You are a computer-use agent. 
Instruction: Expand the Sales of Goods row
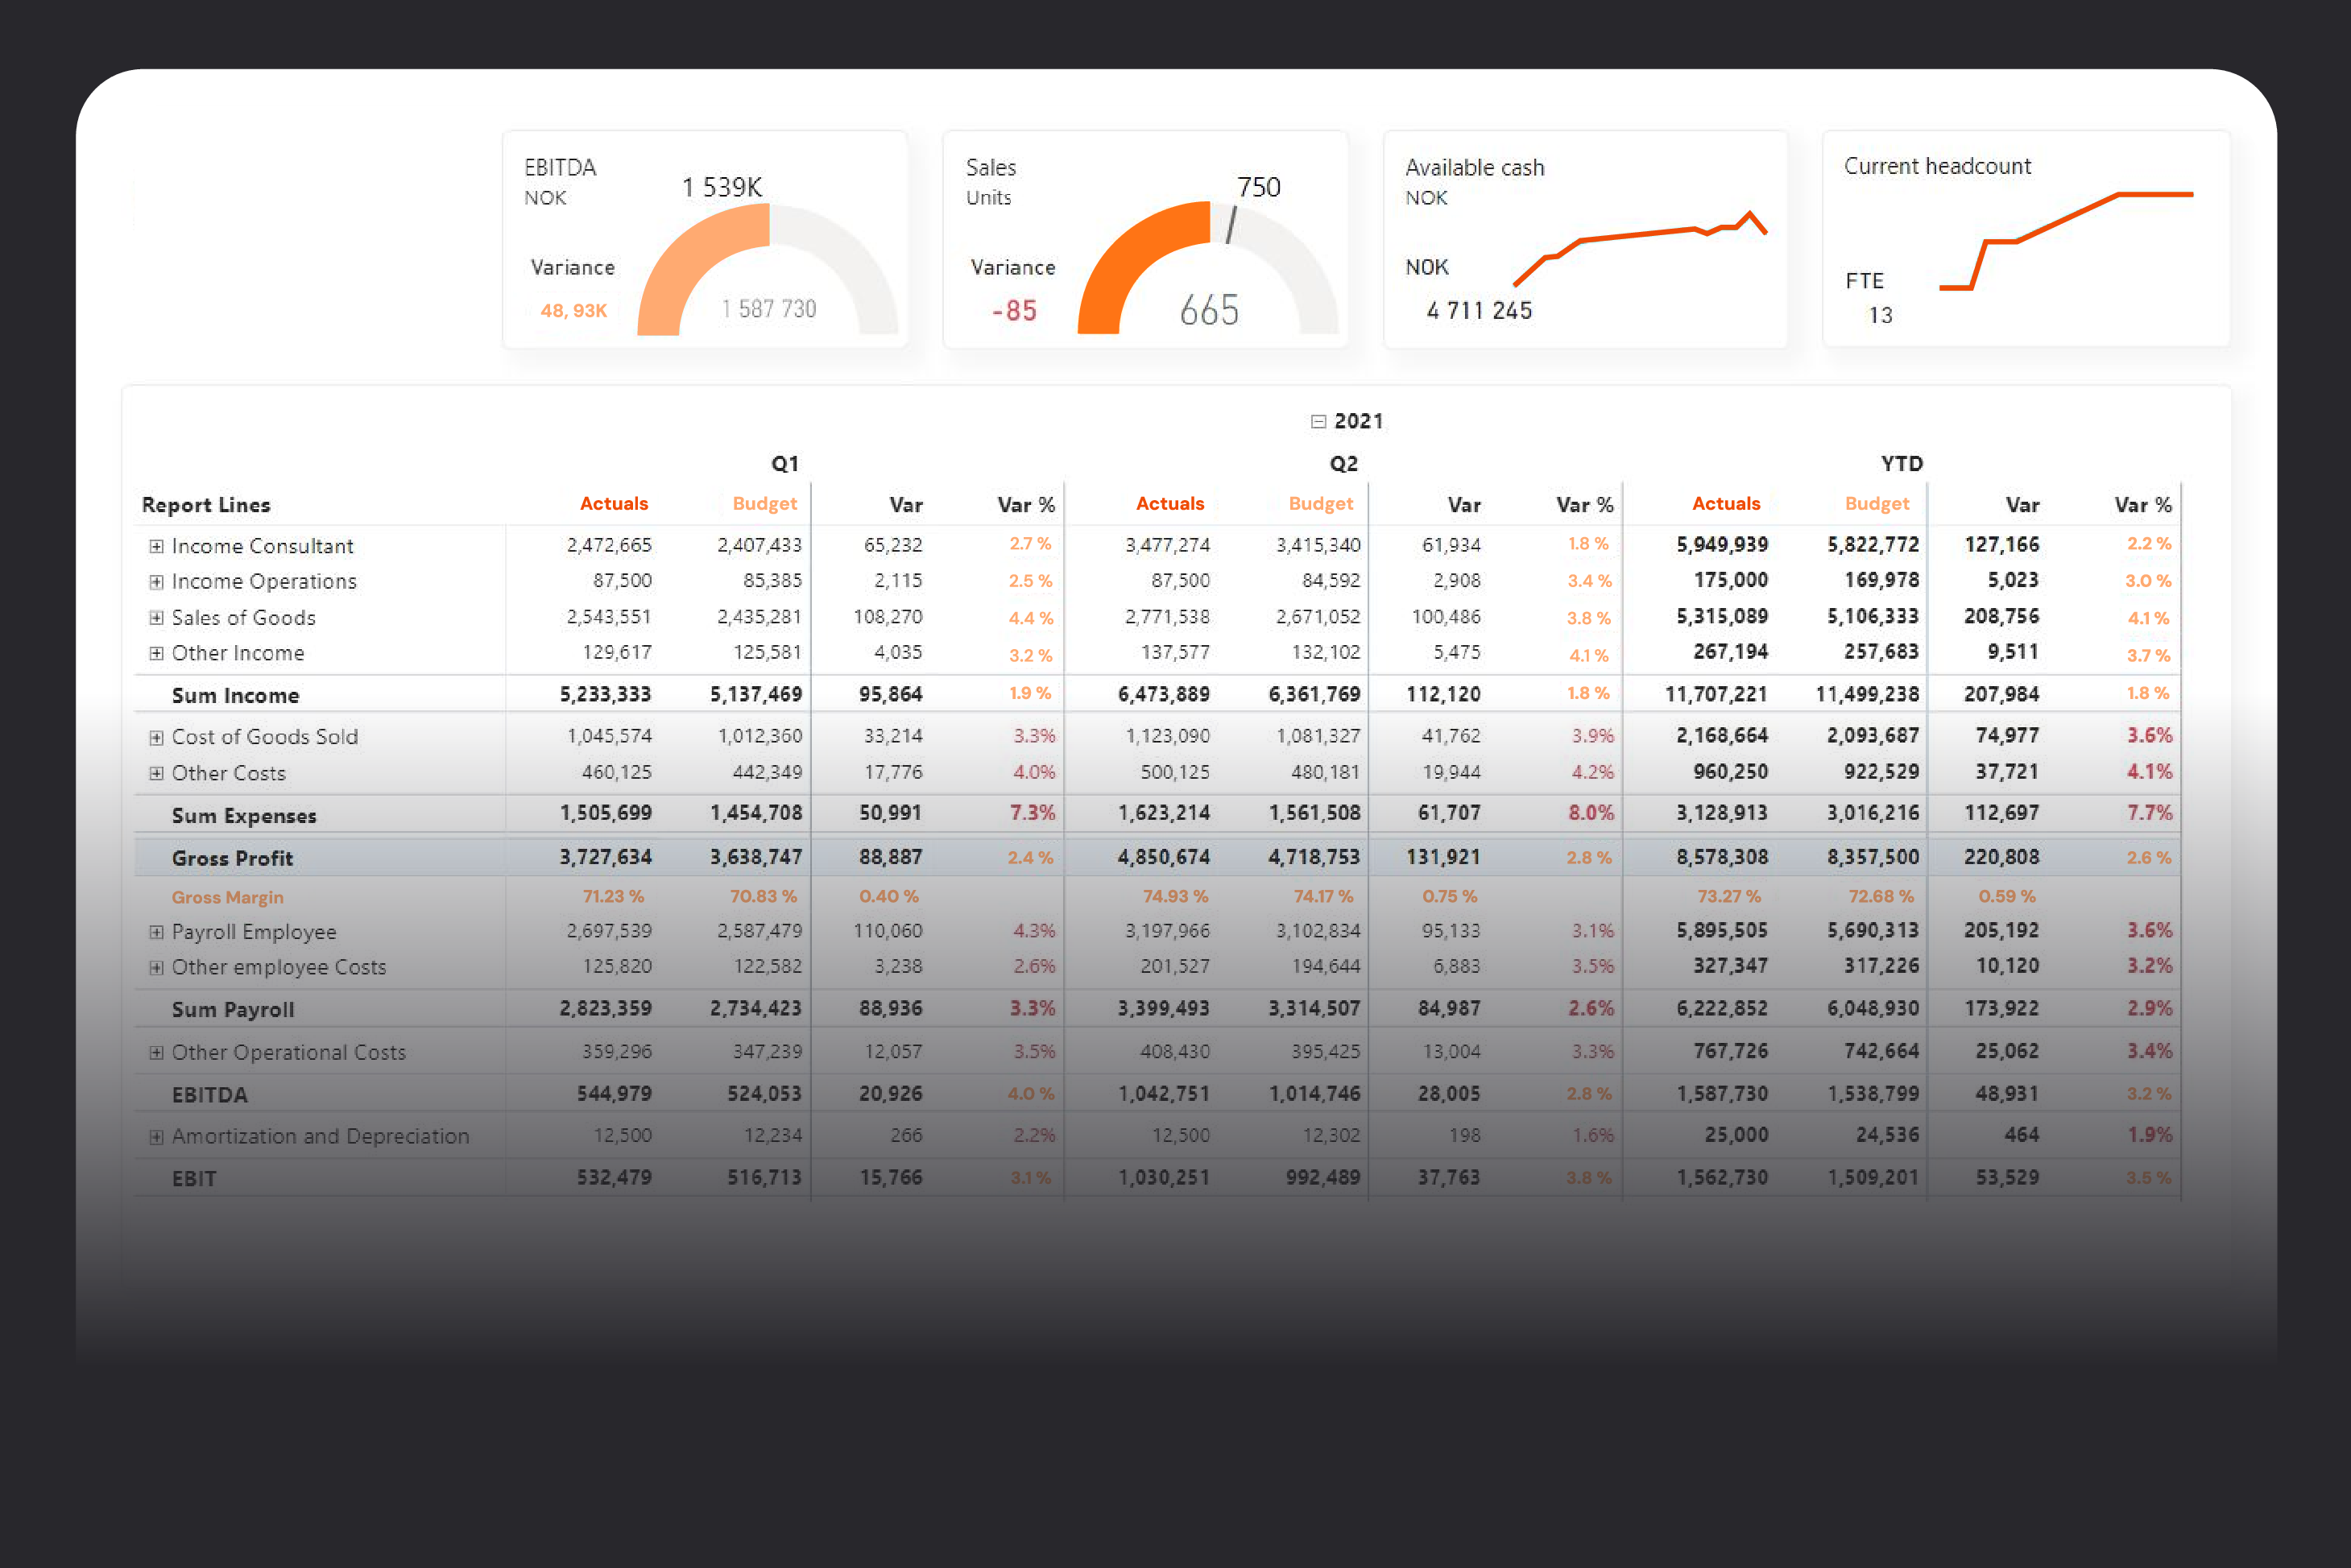pos(156,618)
